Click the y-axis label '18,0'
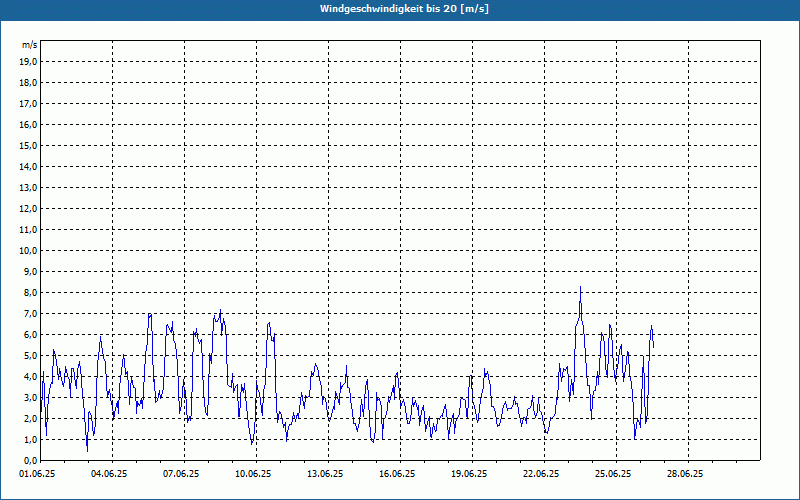The image size is (800, 500). pos(28,83)
